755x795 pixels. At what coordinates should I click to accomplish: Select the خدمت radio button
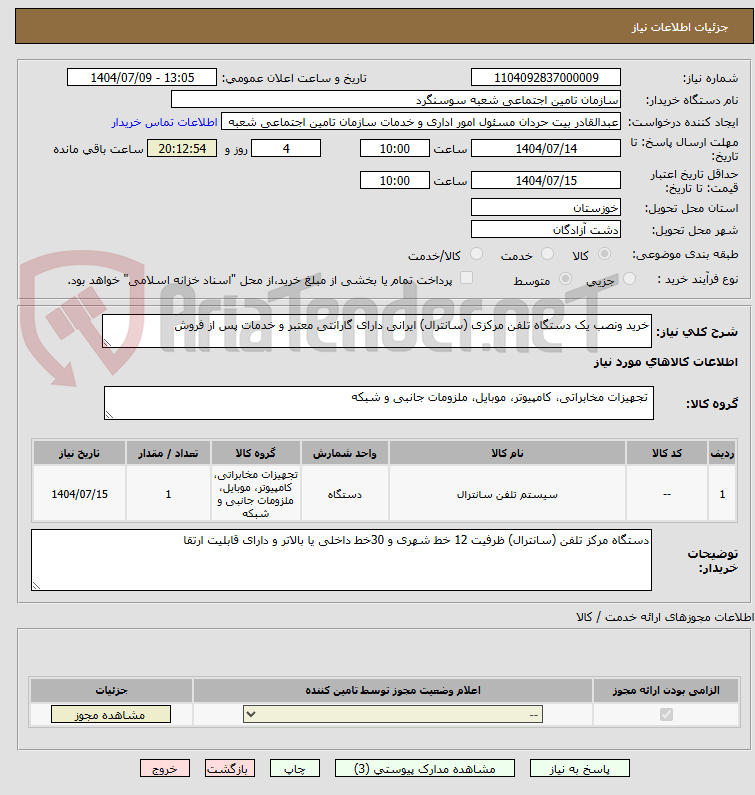pos(547,254)
